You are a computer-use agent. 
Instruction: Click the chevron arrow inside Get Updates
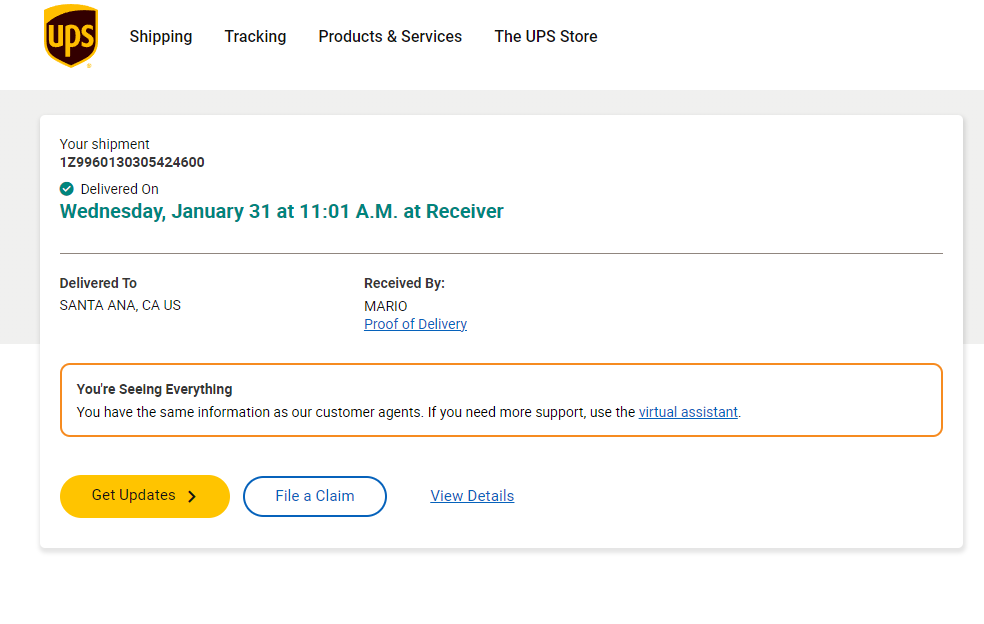[x=192, y=497]
